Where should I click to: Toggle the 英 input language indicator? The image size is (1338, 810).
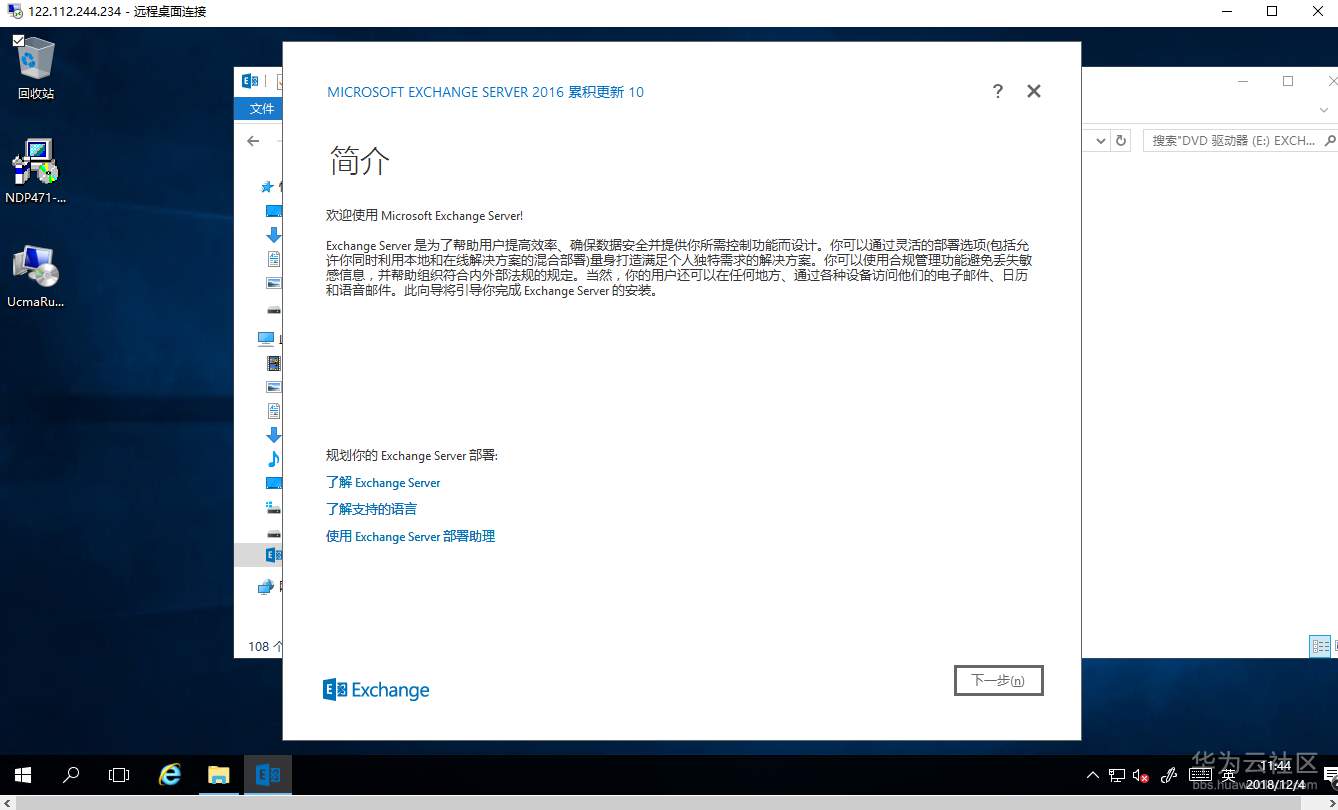1227,774
